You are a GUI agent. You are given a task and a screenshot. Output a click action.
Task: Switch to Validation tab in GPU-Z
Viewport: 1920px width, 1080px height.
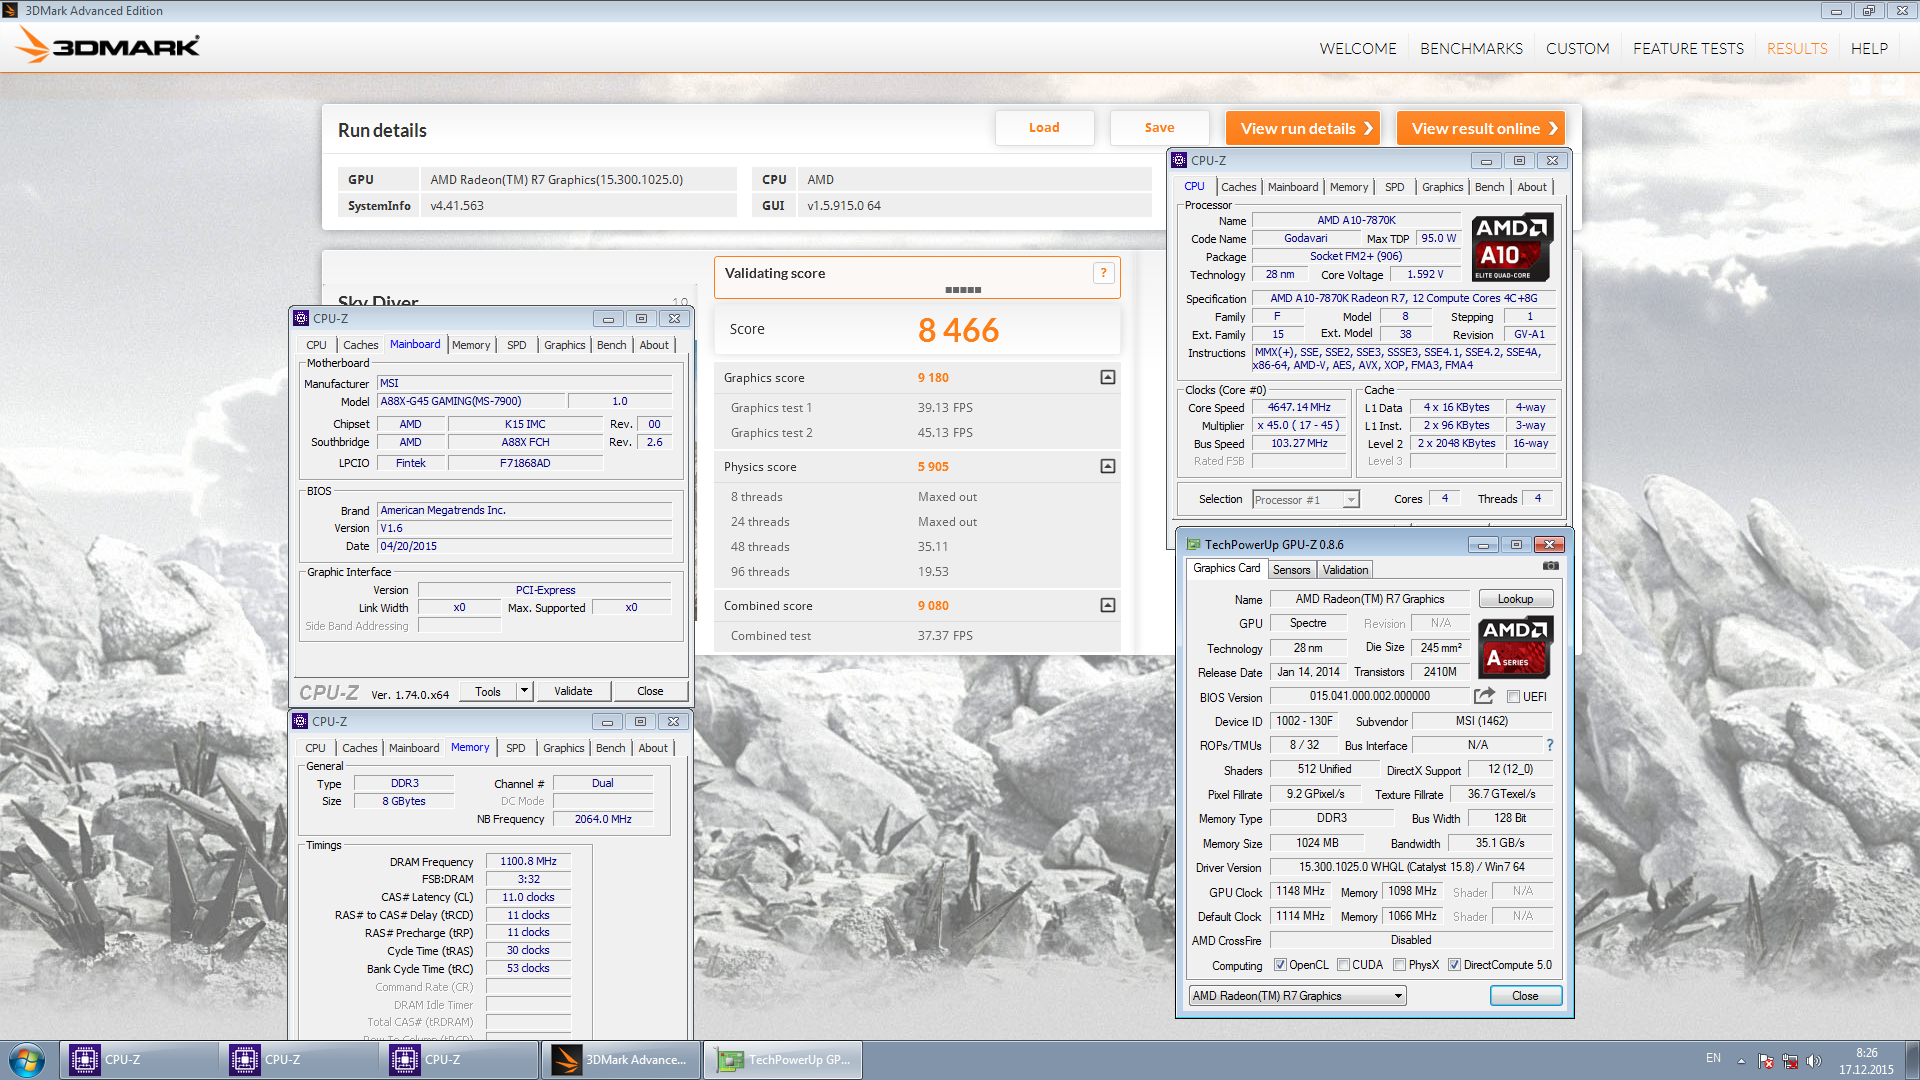point(1345,569)
